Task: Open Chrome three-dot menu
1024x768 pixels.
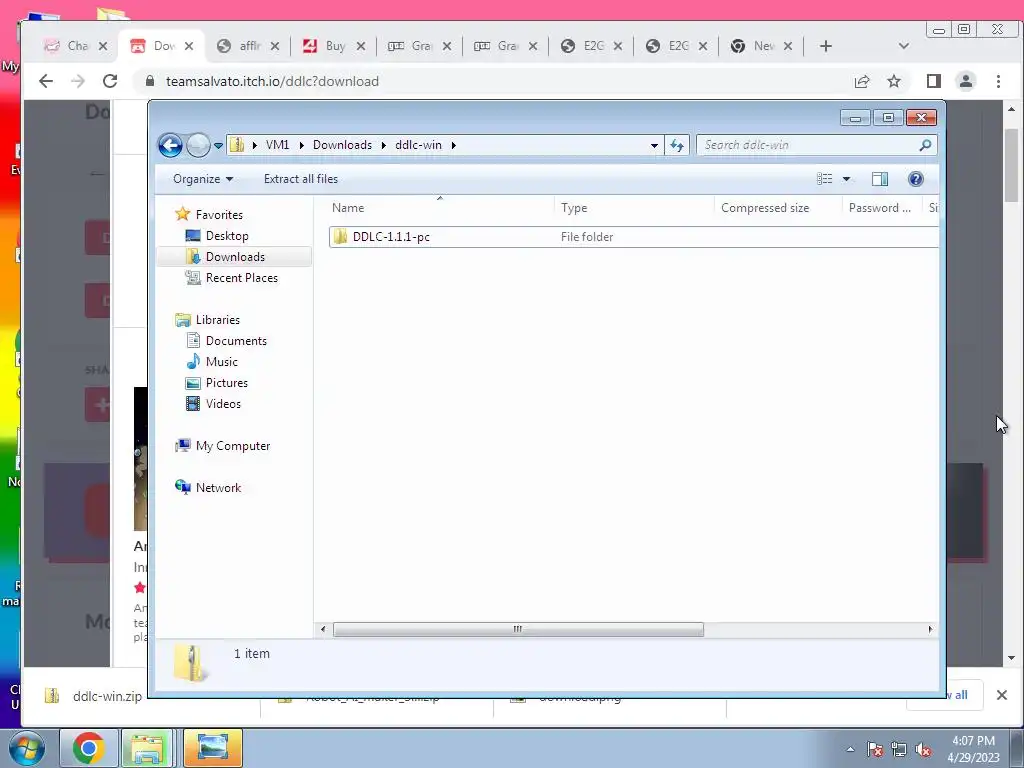Action: [x=998, y=81]
